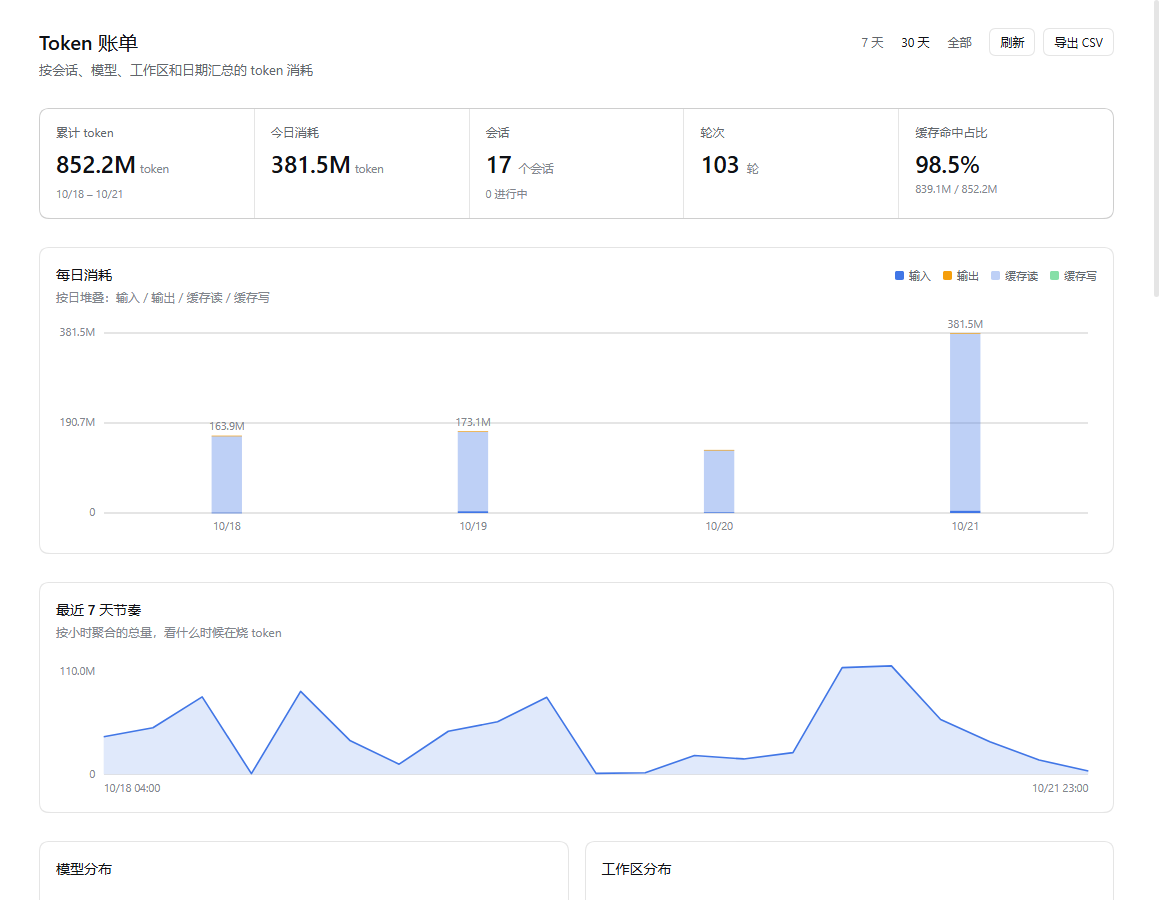Click the 10/19 bar in daily chart

[473, 472]
